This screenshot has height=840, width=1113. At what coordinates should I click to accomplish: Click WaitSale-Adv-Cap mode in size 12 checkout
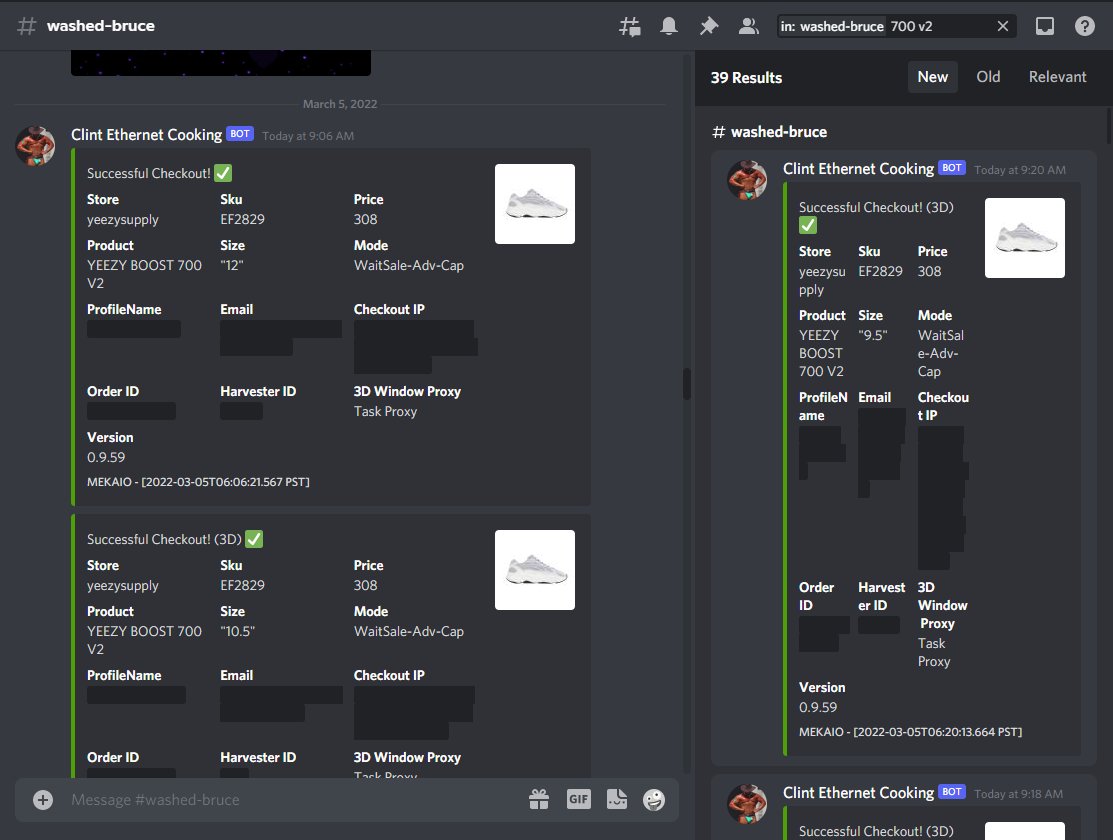pos(409,266)
